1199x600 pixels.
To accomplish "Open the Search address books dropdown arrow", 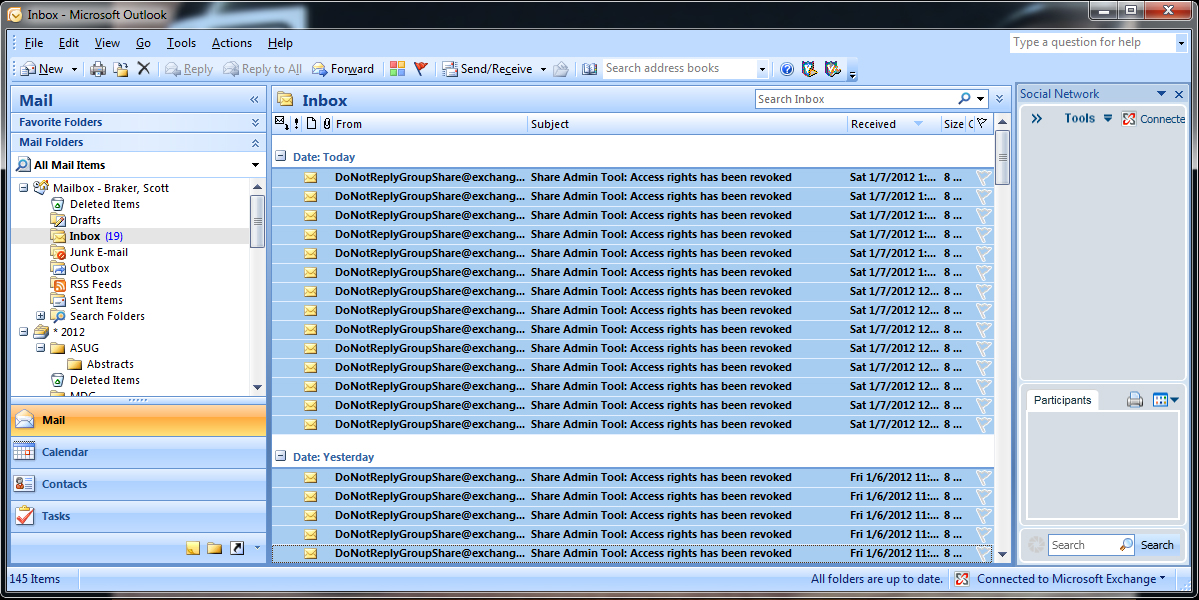I will [762, 70].
